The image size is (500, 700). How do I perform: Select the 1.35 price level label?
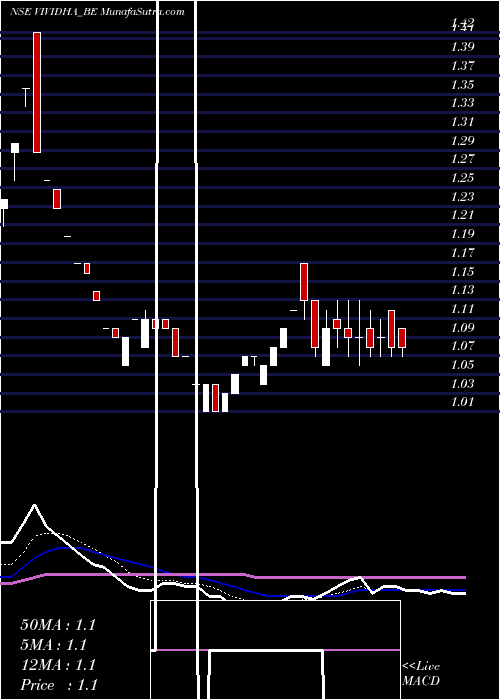tap(462, 84)
